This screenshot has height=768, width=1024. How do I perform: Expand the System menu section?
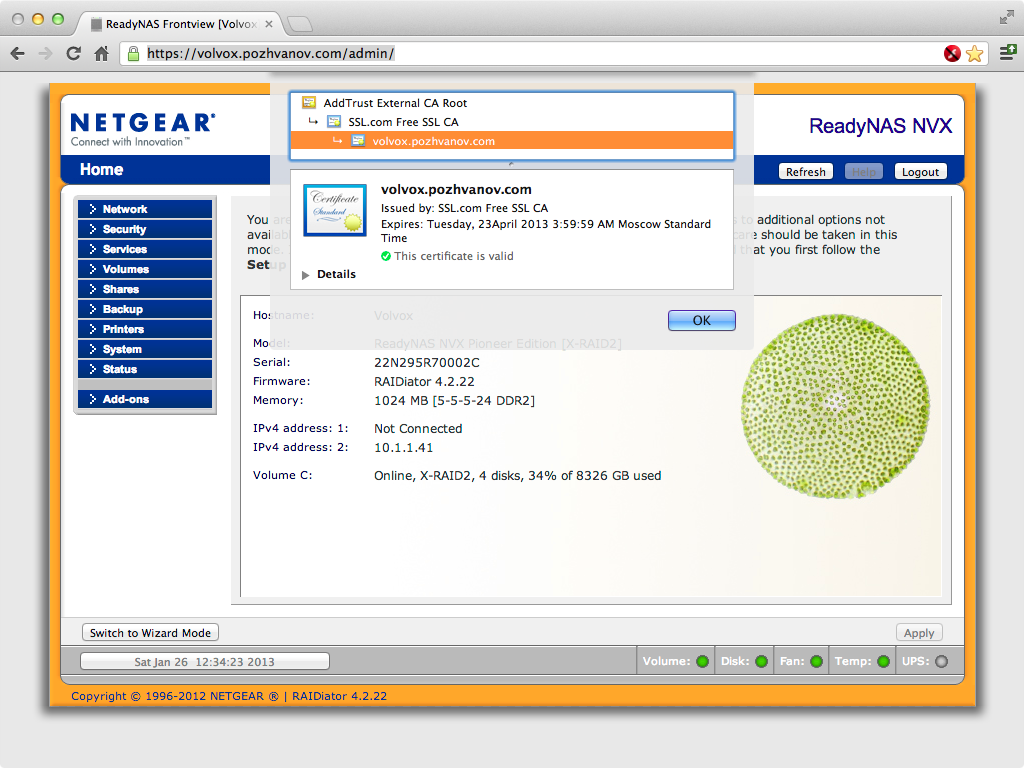[x=145, y=349]
